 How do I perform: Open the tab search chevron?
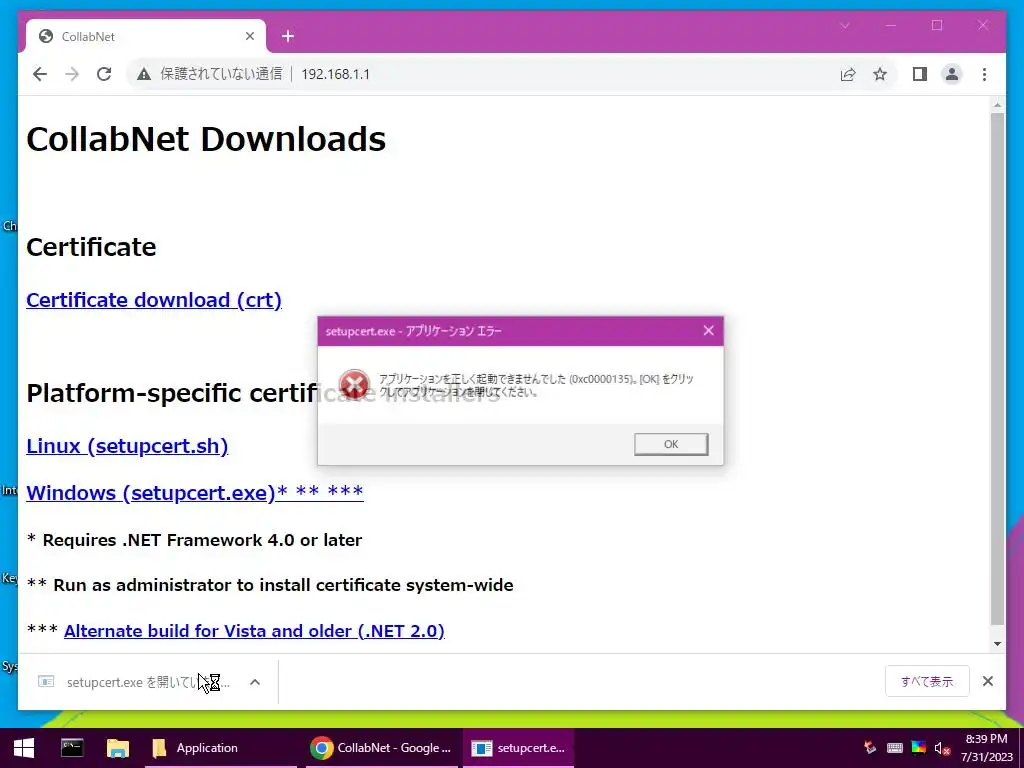pyautogui.click(x=844, y=25)
